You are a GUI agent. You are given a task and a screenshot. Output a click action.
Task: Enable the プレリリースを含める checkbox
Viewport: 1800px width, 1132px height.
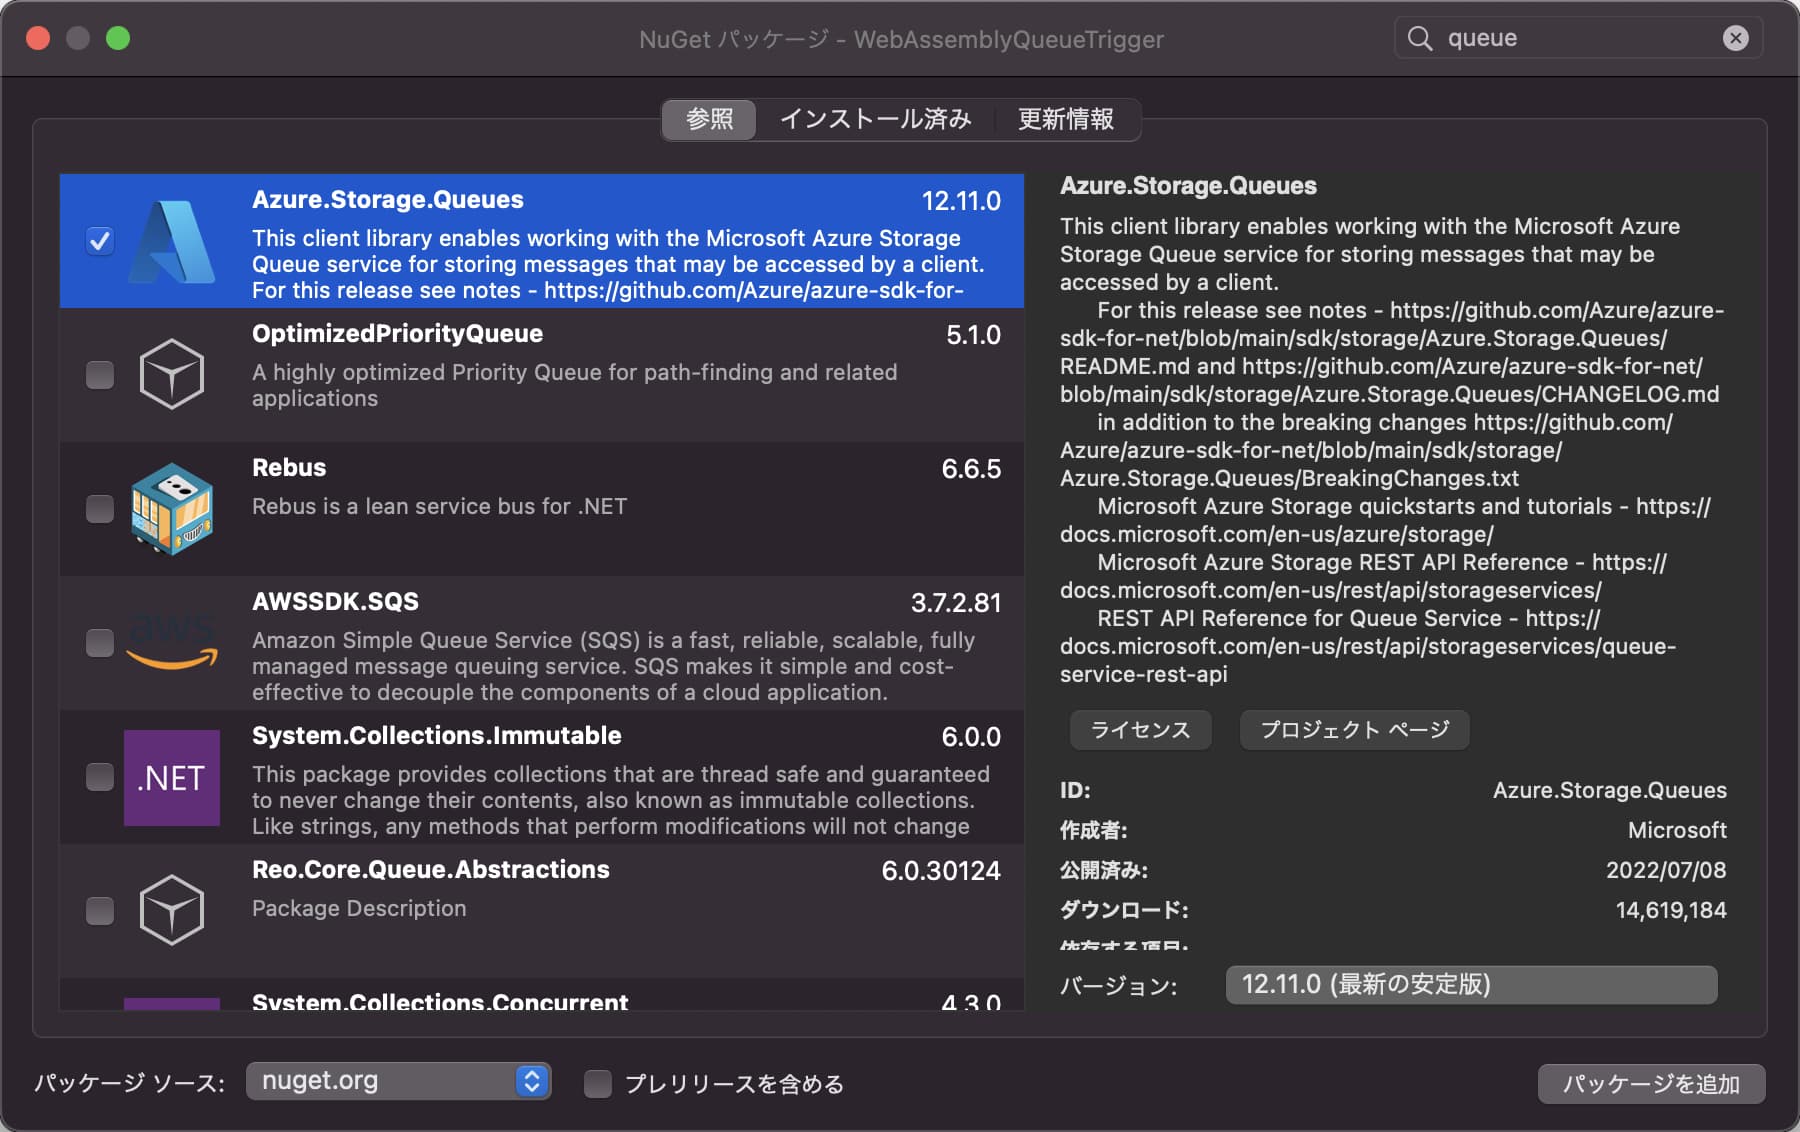tap(598, 1084)
